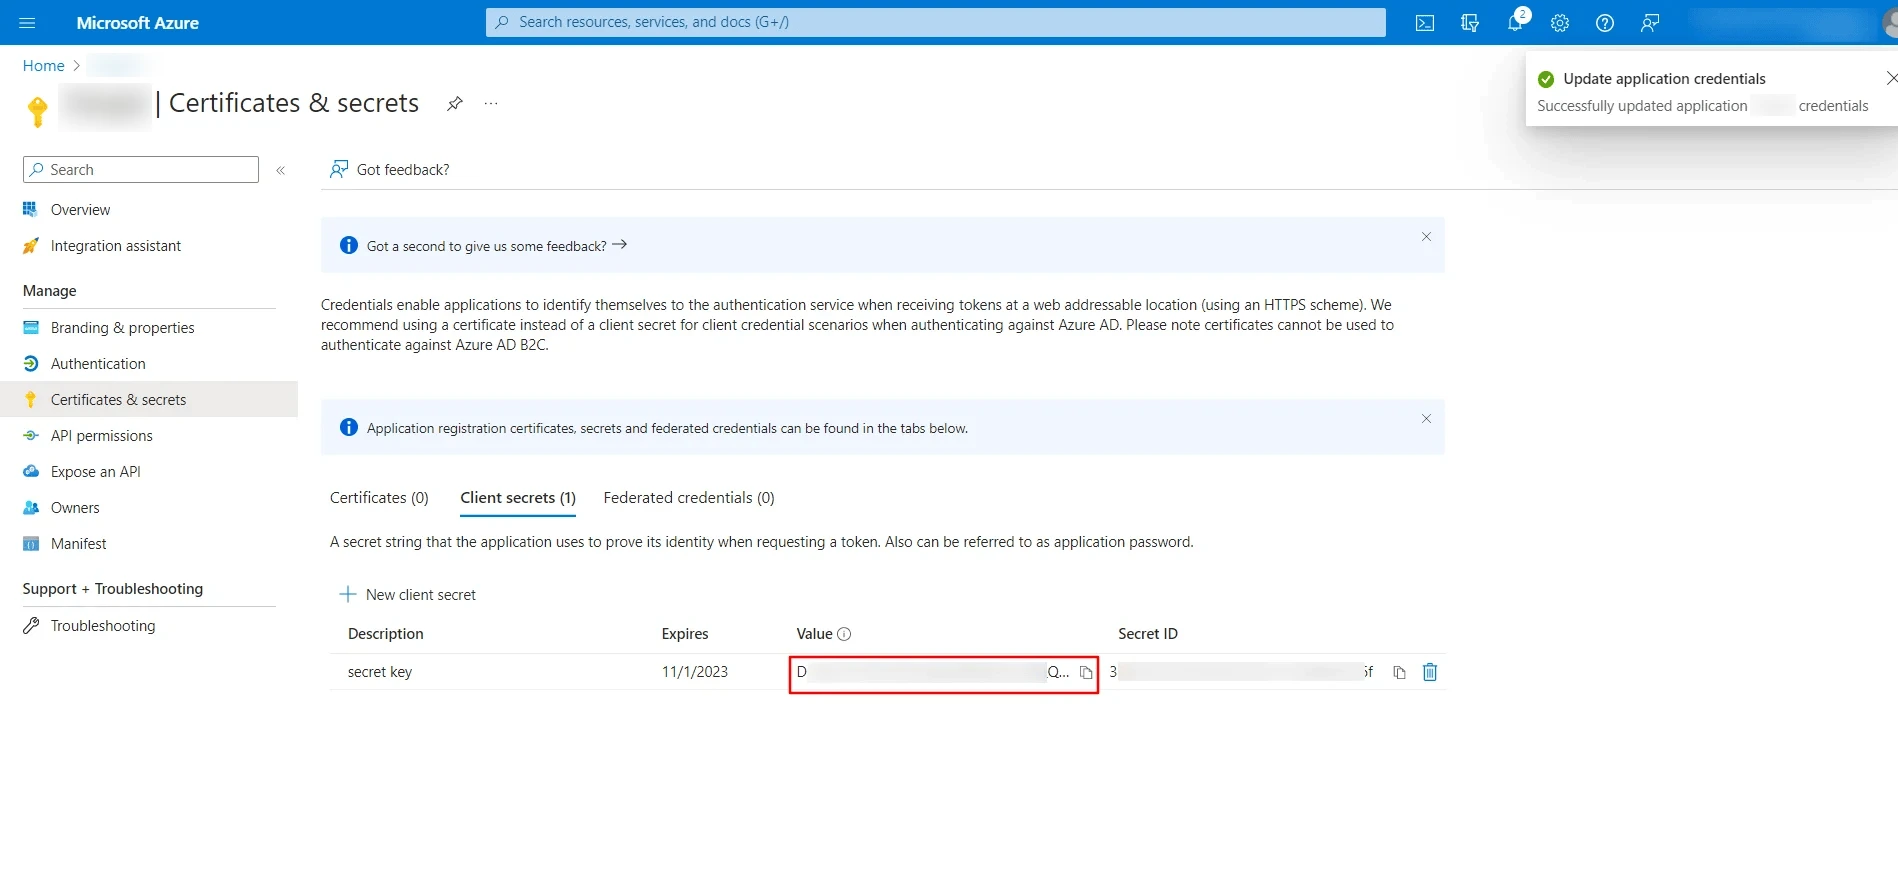Dismiss the feedback info banner
This screenshot has width=1898, height=870.
(1426, 237)
